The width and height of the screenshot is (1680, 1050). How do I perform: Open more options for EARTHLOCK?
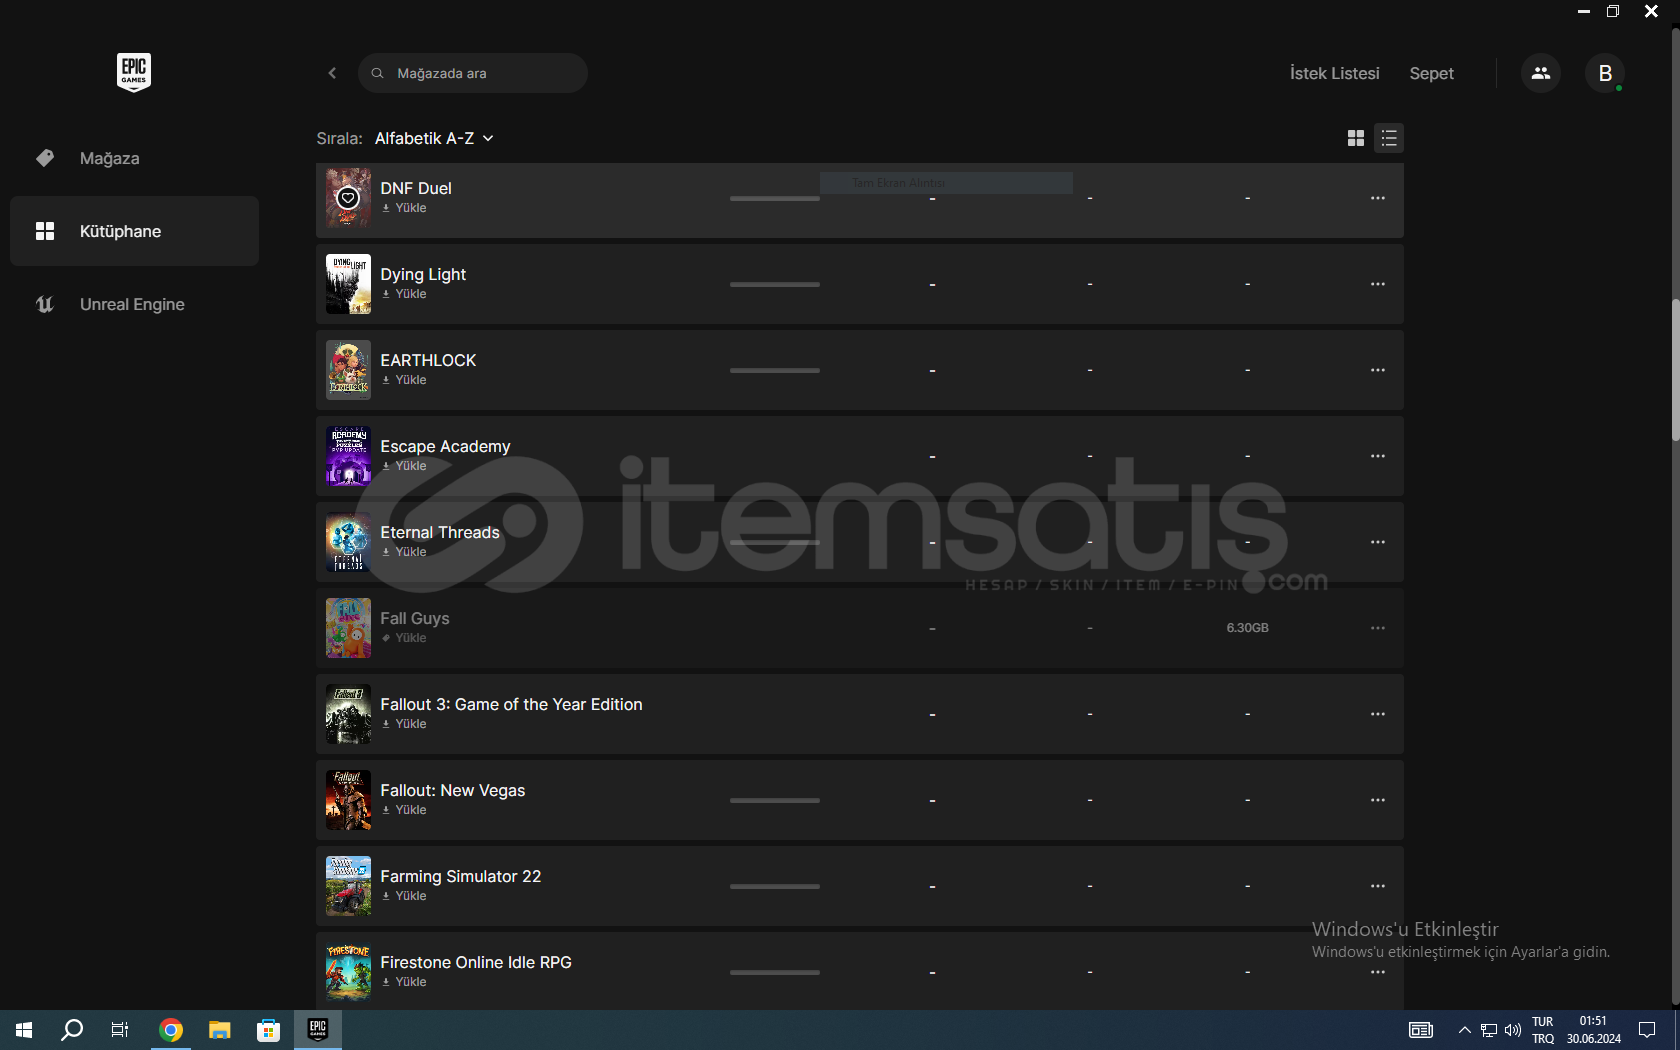pyautogui.click(x=1377, y=370)
